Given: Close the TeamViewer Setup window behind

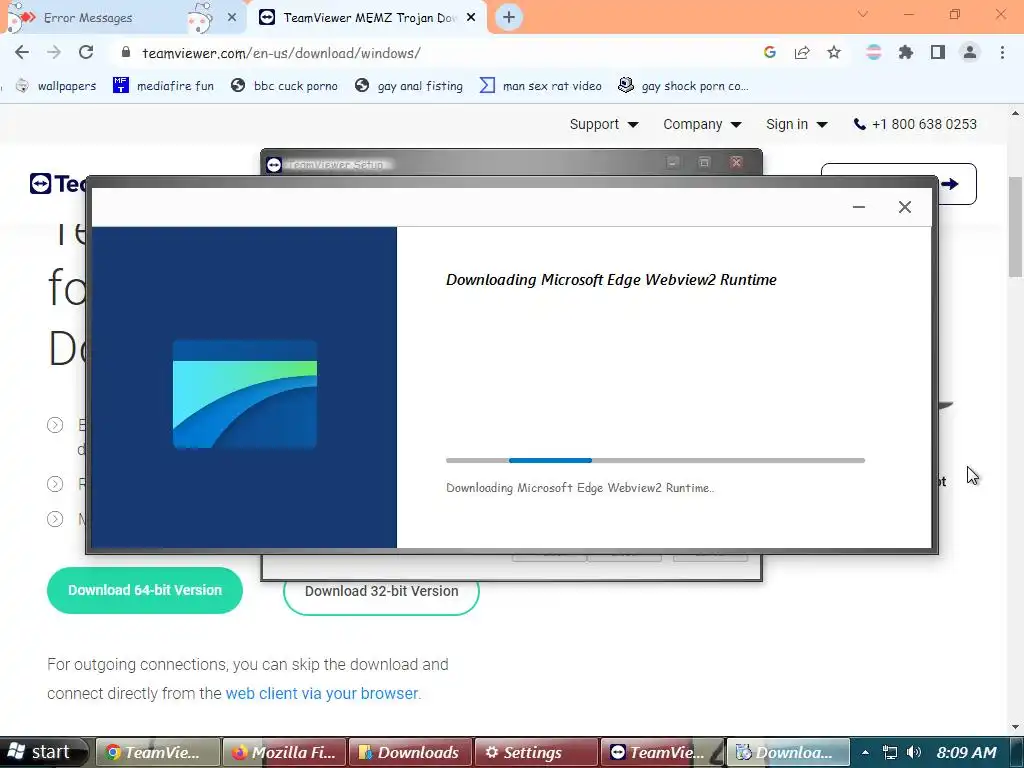Looking at the screenshot, I should tap(736, 162).
